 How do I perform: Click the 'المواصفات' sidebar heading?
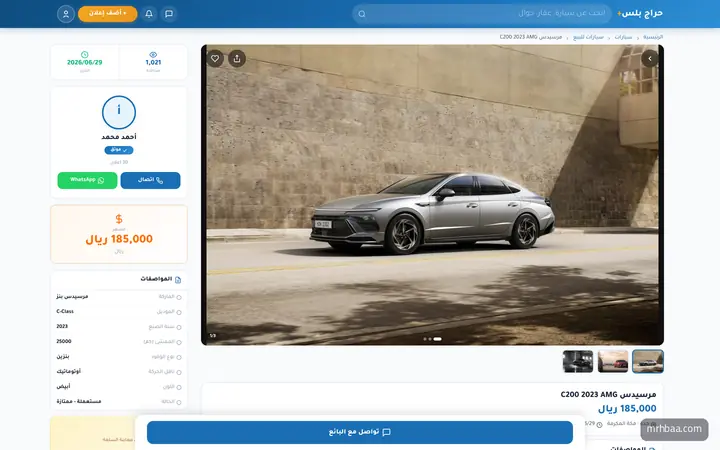point(156,279)
